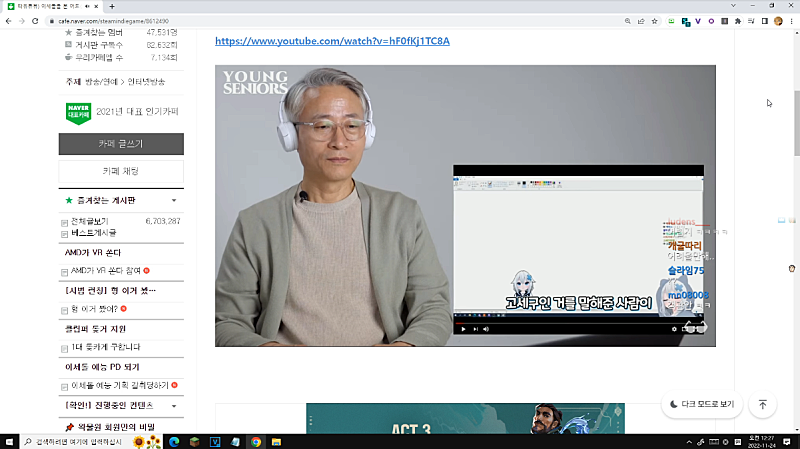Screen dimensions: 800x449
Task: Open the 베스트게시글 board
Action: 95,232
